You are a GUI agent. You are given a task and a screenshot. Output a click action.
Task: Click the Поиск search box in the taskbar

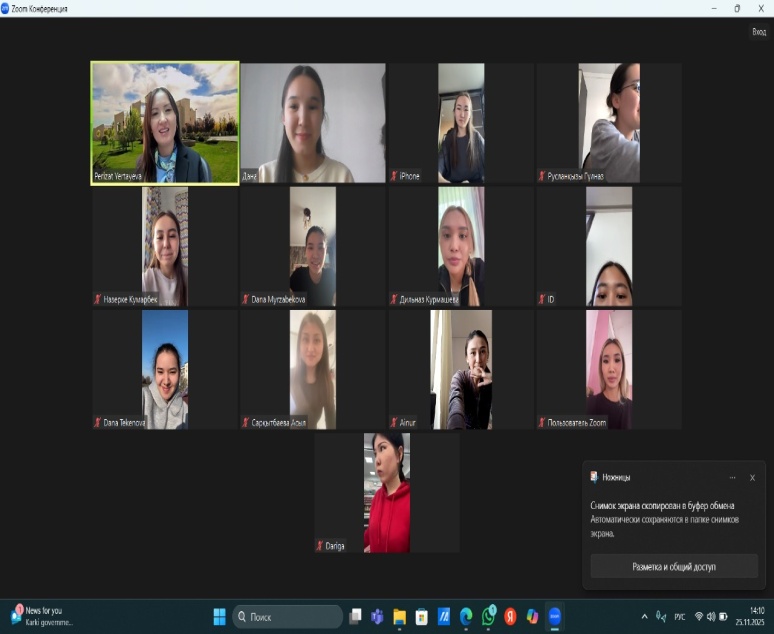click(288, 616)
